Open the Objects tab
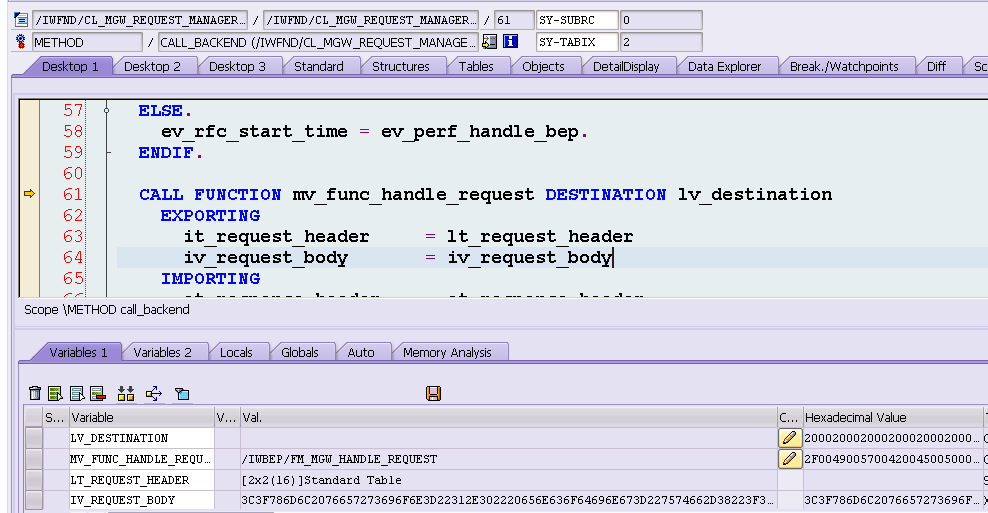Screen dimensions: 988x513 tap(543, 66)
